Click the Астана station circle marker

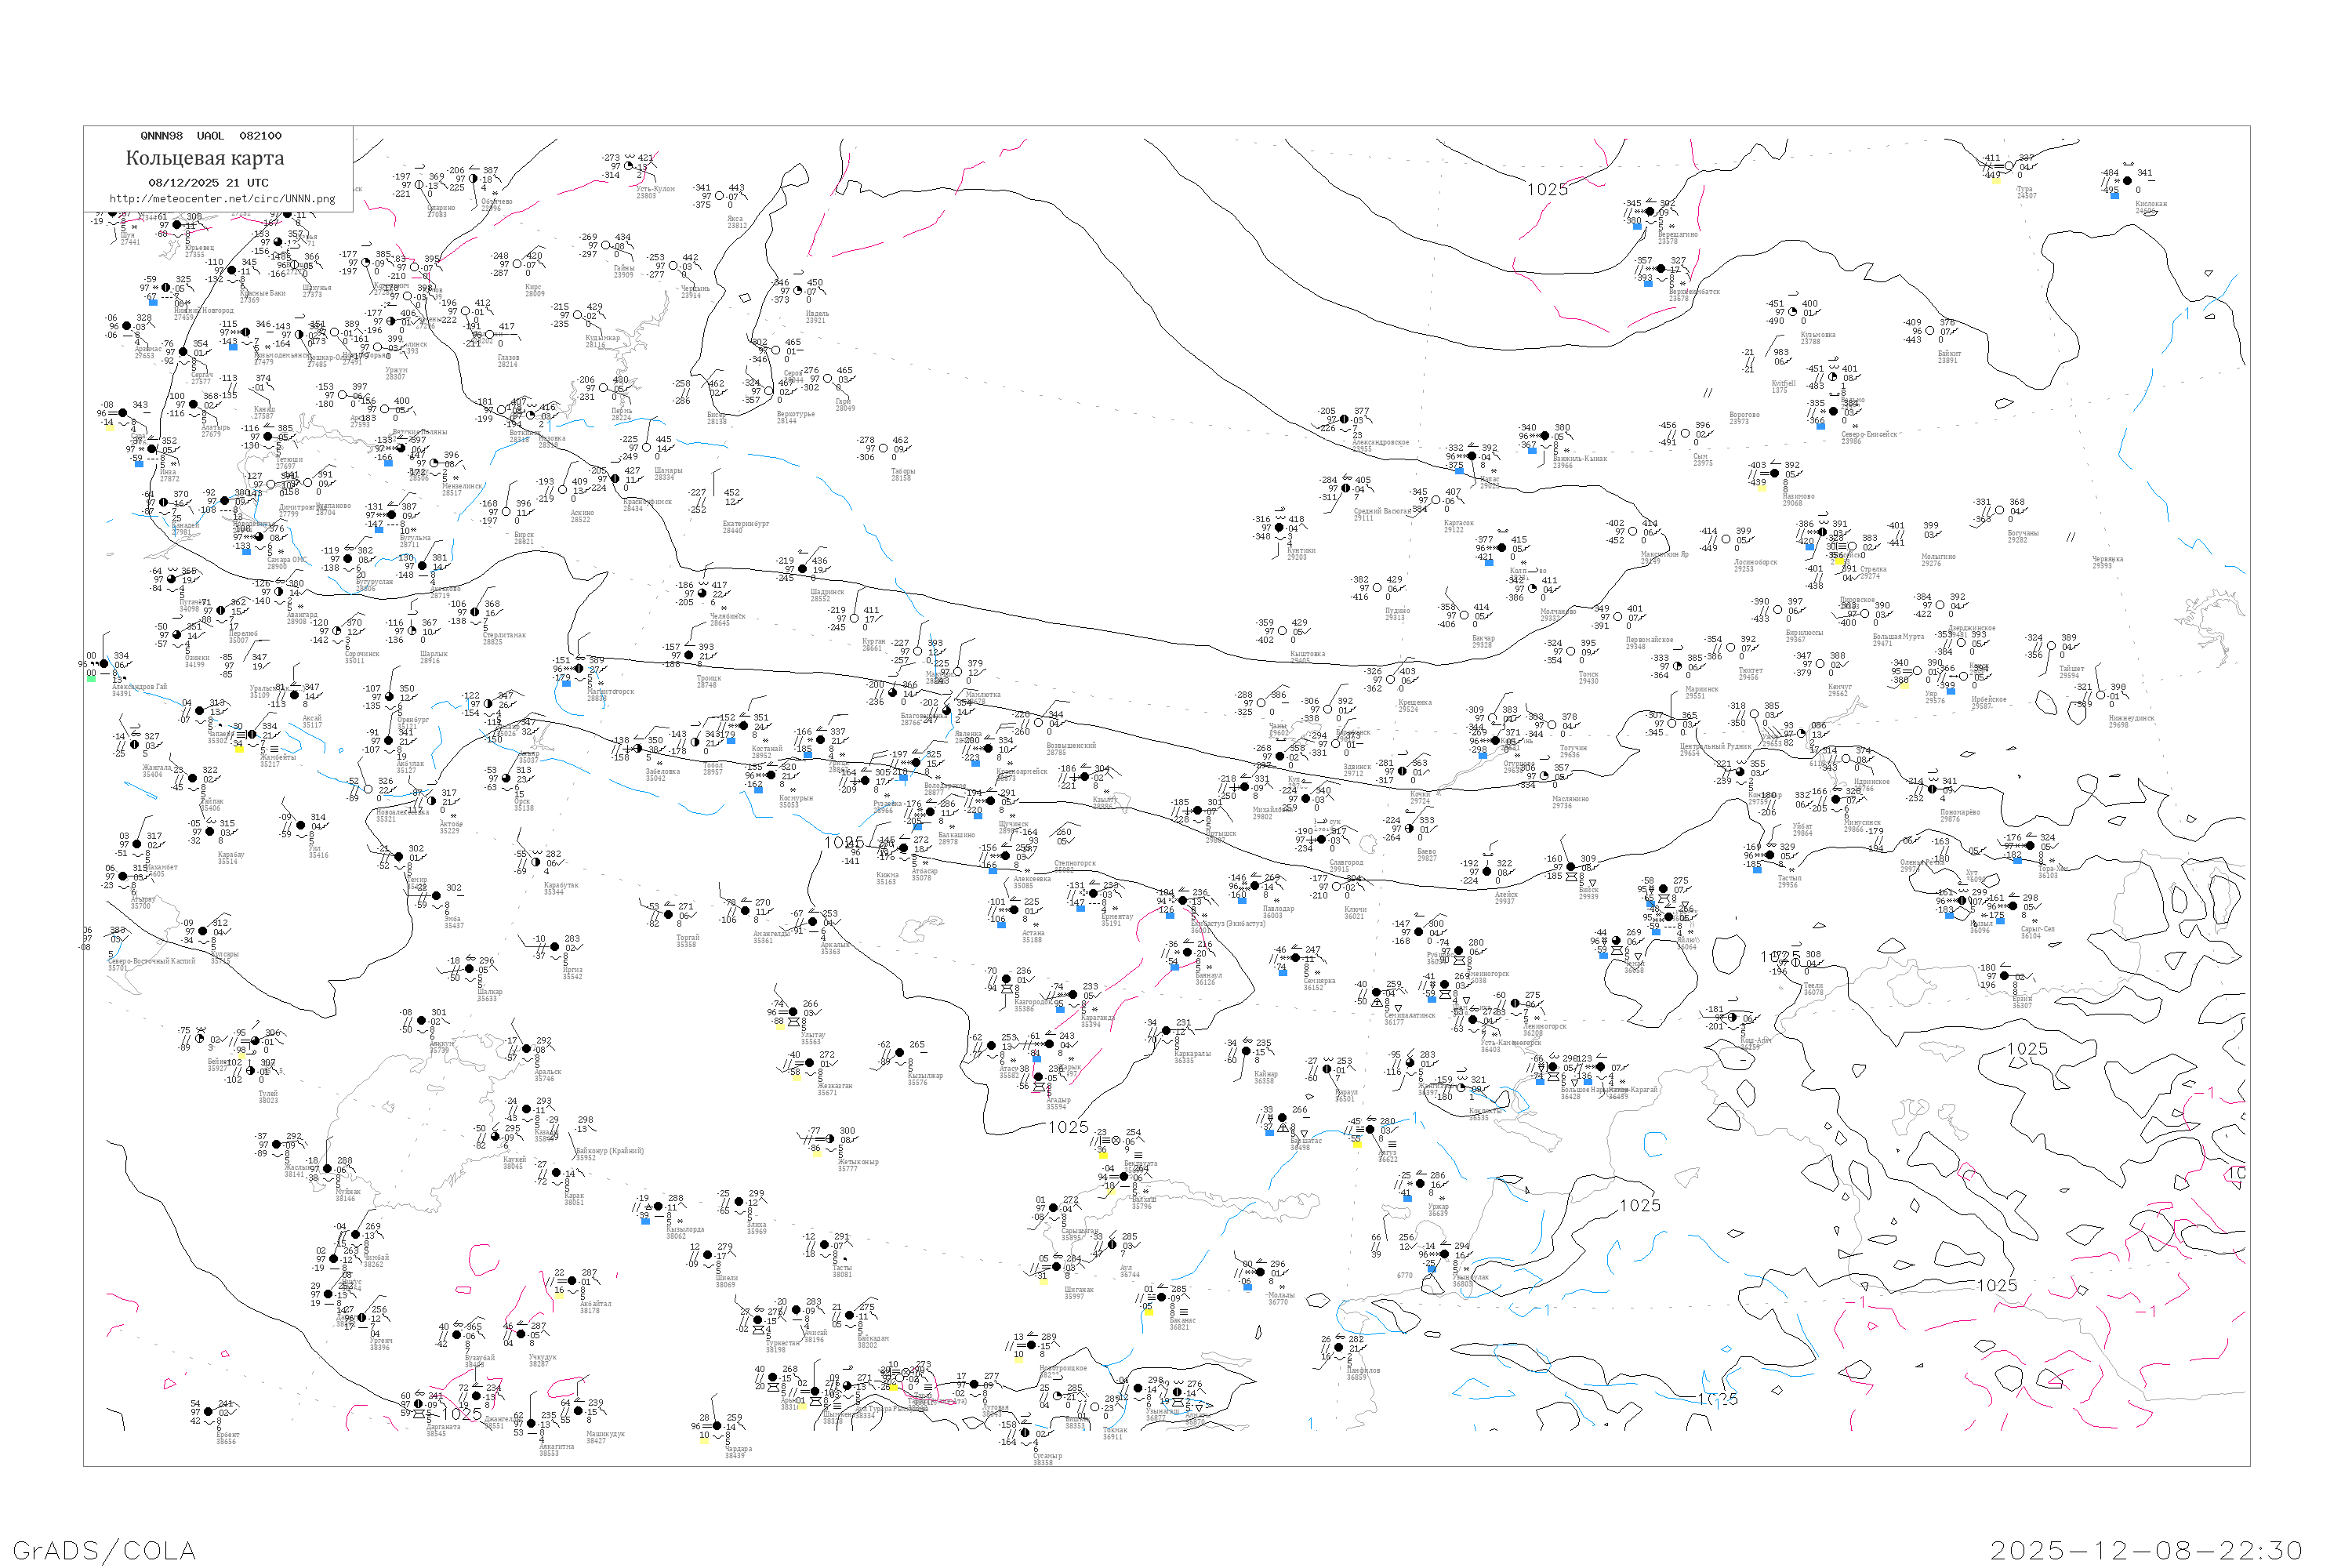[1015, 910]
